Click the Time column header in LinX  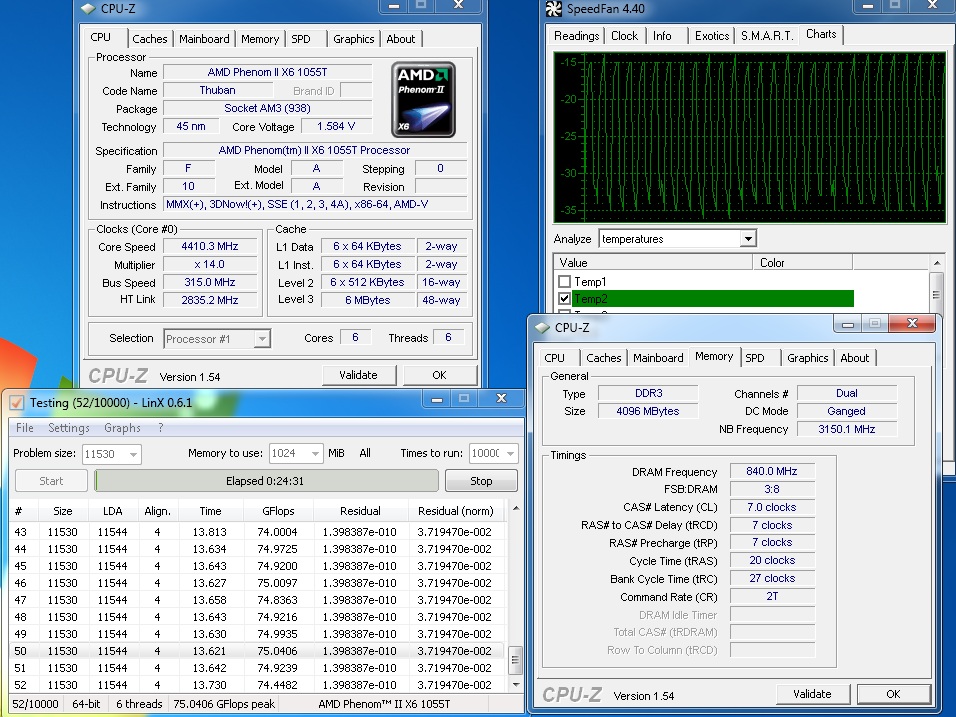tap(210, 511)
